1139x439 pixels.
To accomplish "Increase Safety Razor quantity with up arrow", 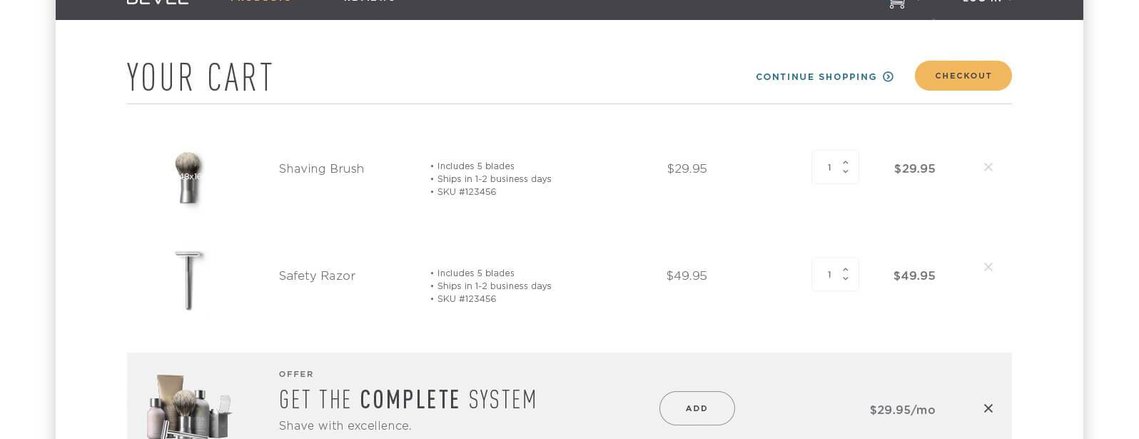I will coord(845,270).
